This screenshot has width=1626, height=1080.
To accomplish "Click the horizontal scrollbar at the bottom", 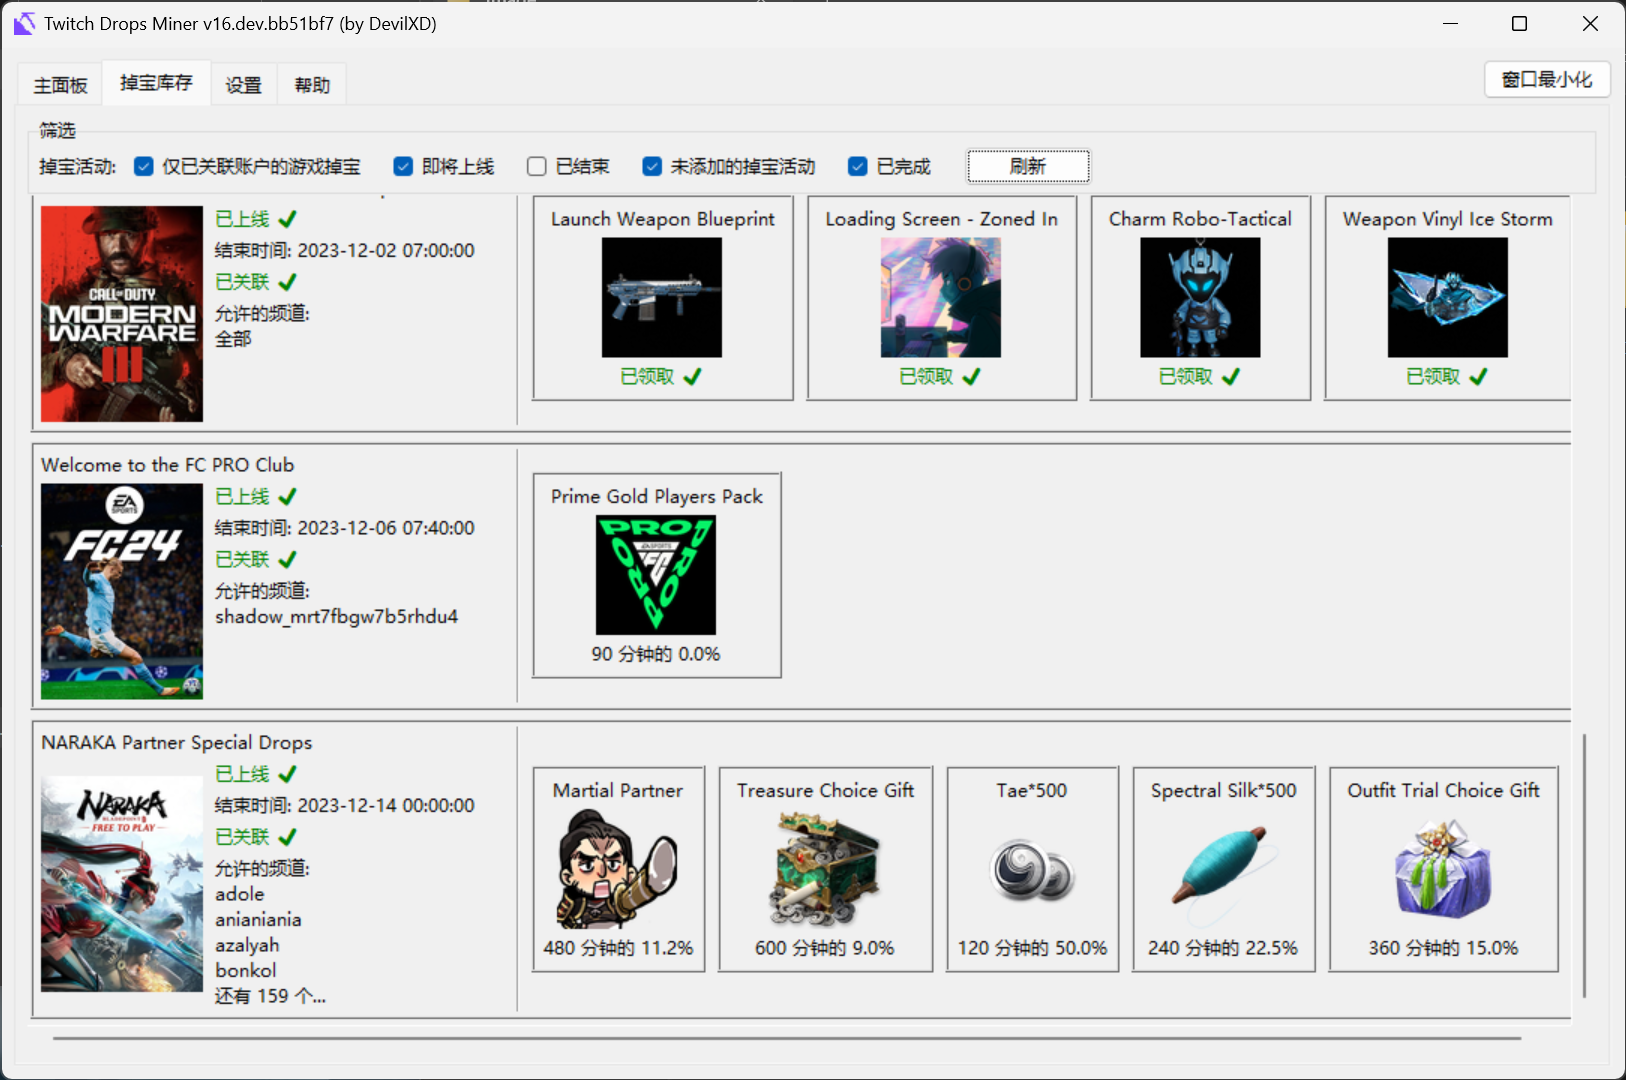I will (787, 1038).
